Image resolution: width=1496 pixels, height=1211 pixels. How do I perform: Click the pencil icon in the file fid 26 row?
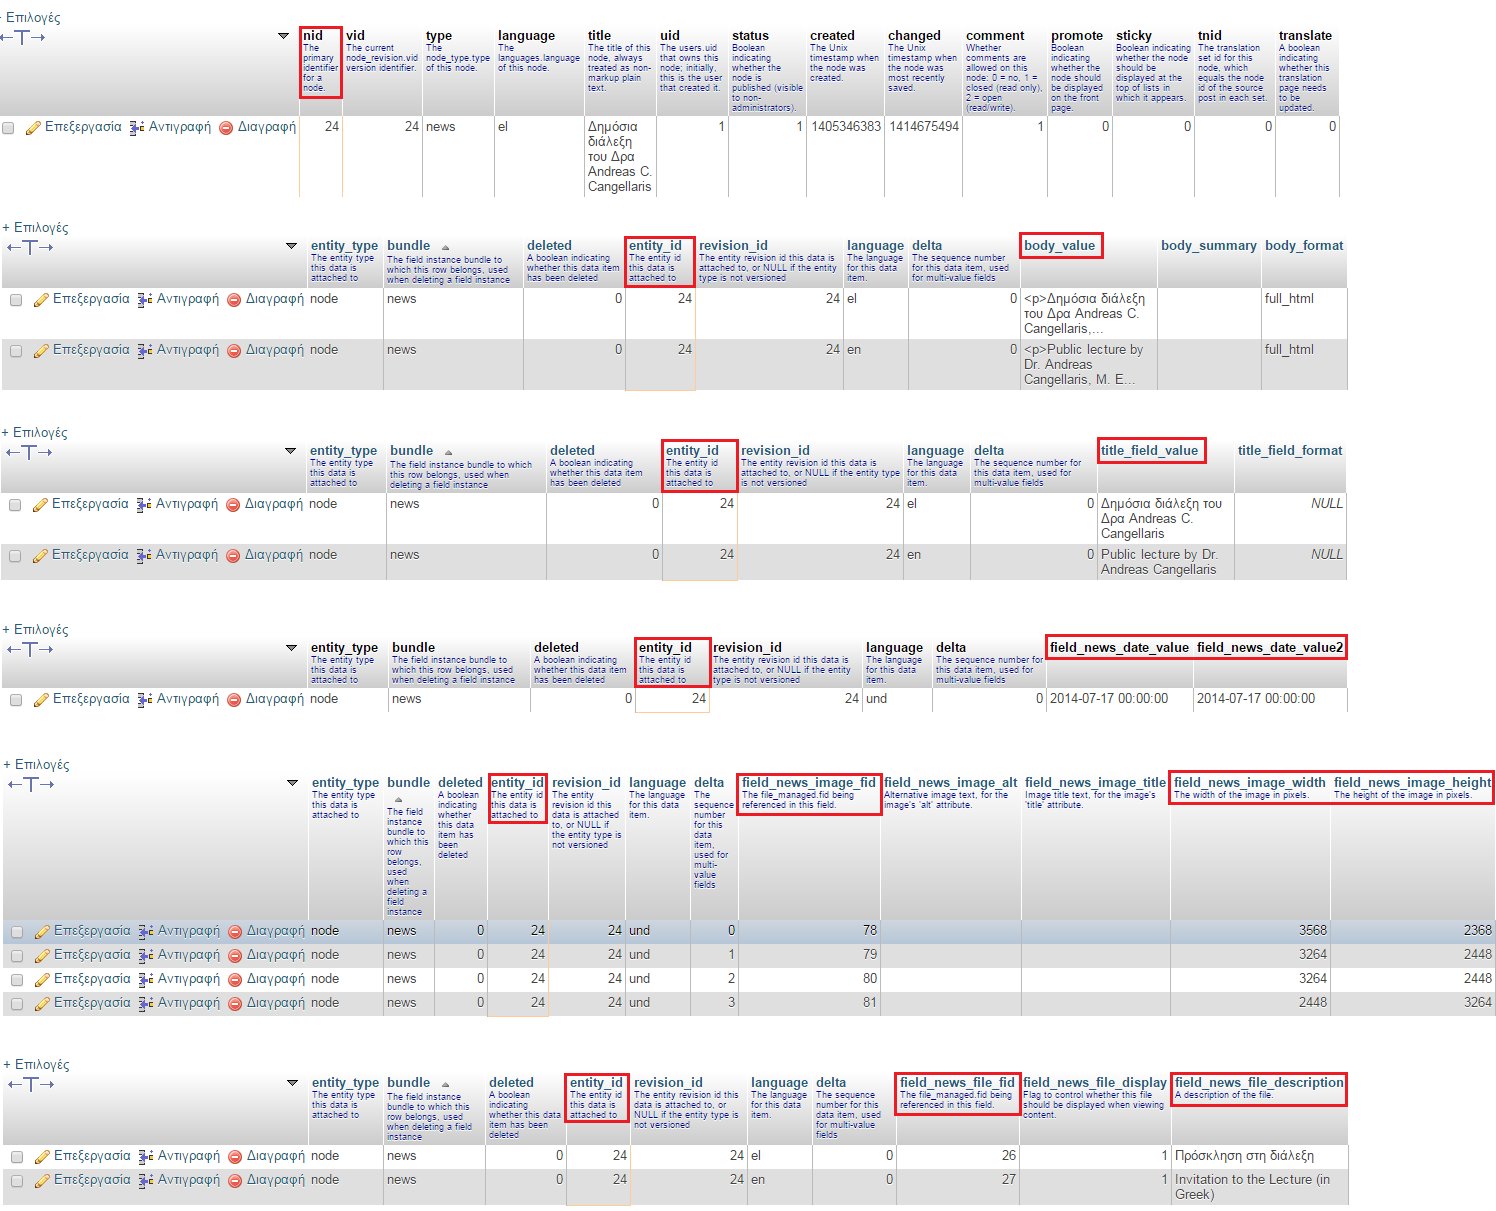[42, 1157]
